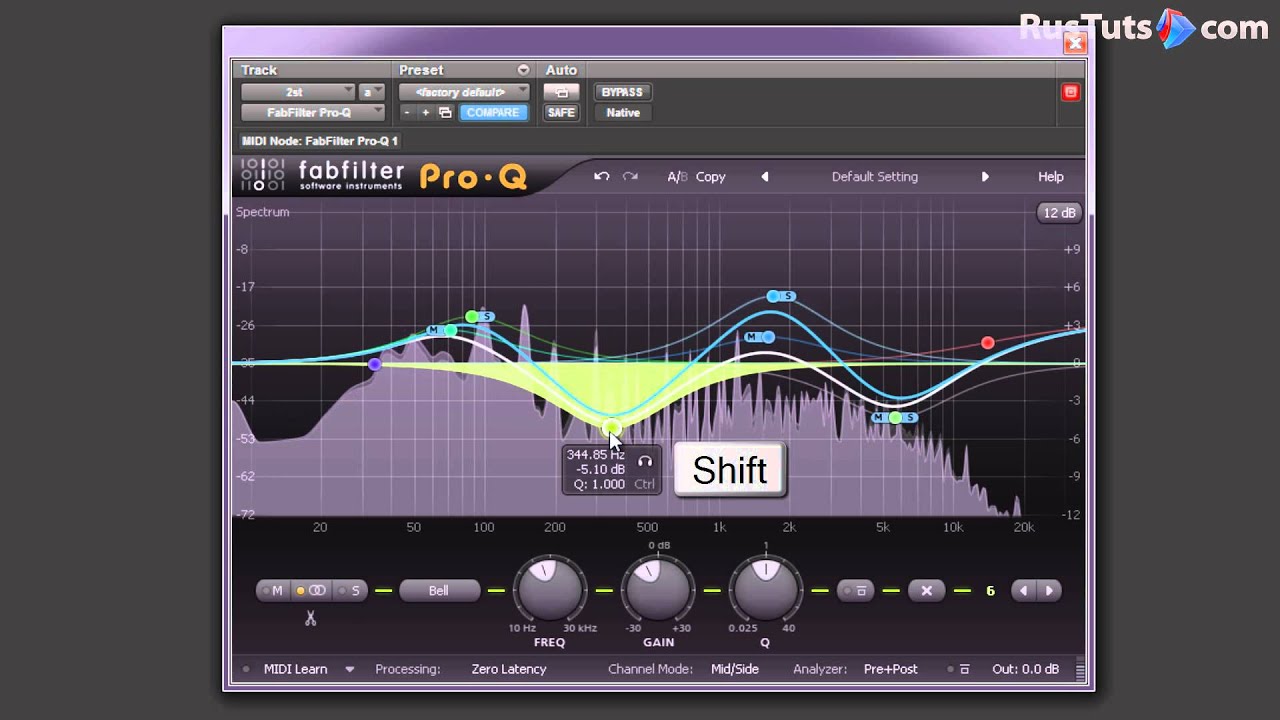This screenshot has width=1280, height=720.
Task: Click the plugin settings select icon
Action: tap(445, 113)
